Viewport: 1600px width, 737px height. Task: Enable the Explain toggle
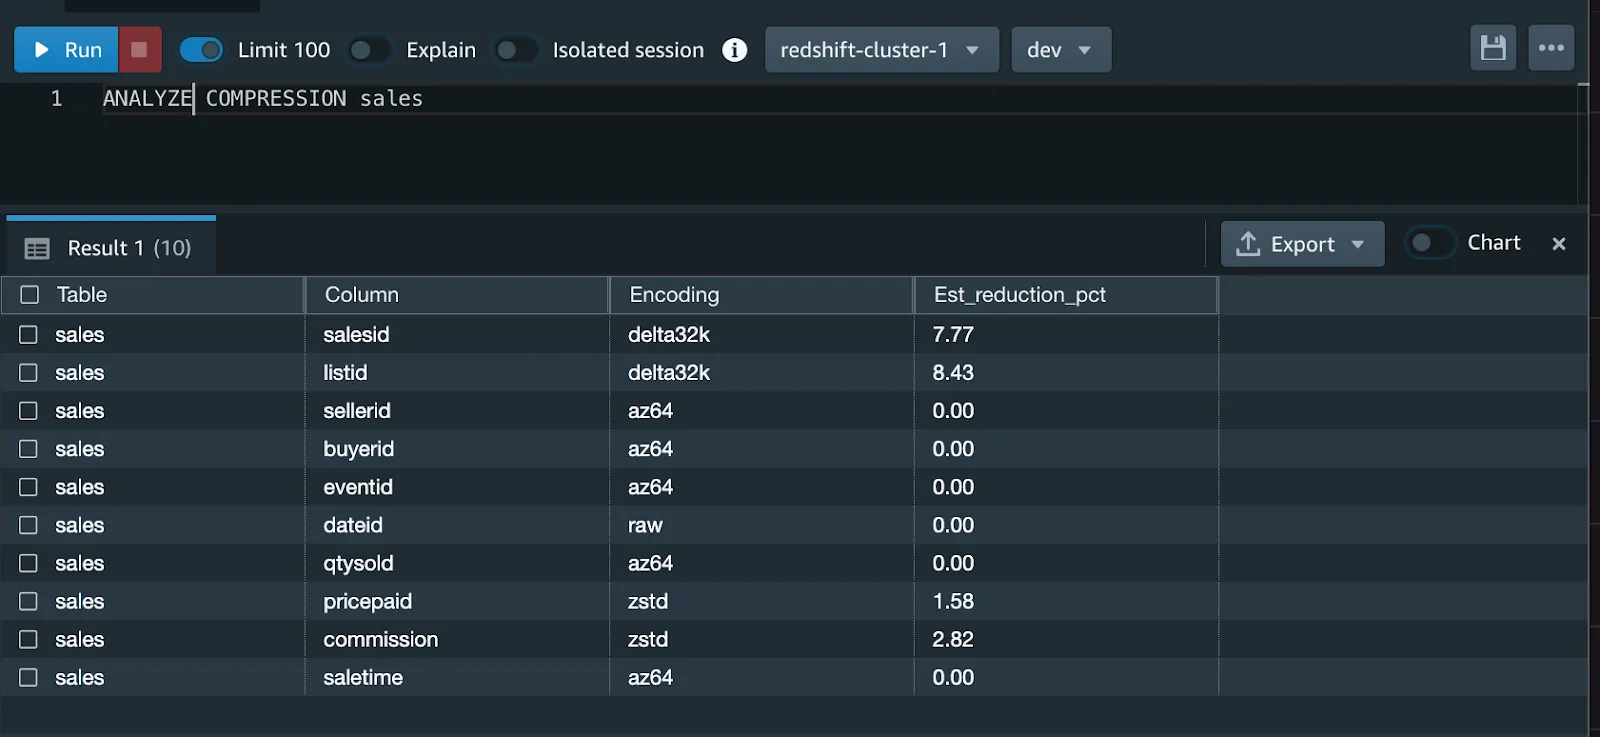pyautogui.click(x=369, y=50)
